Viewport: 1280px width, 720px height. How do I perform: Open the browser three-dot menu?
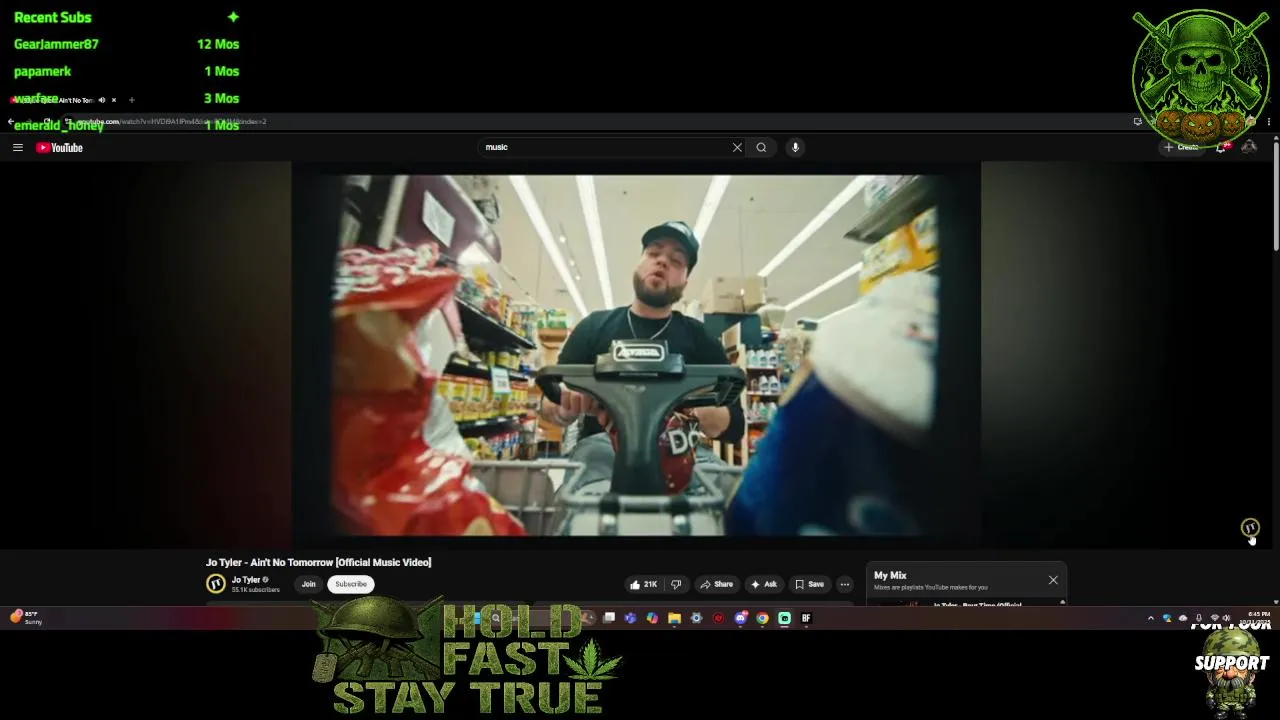(x=1269, y=122)
